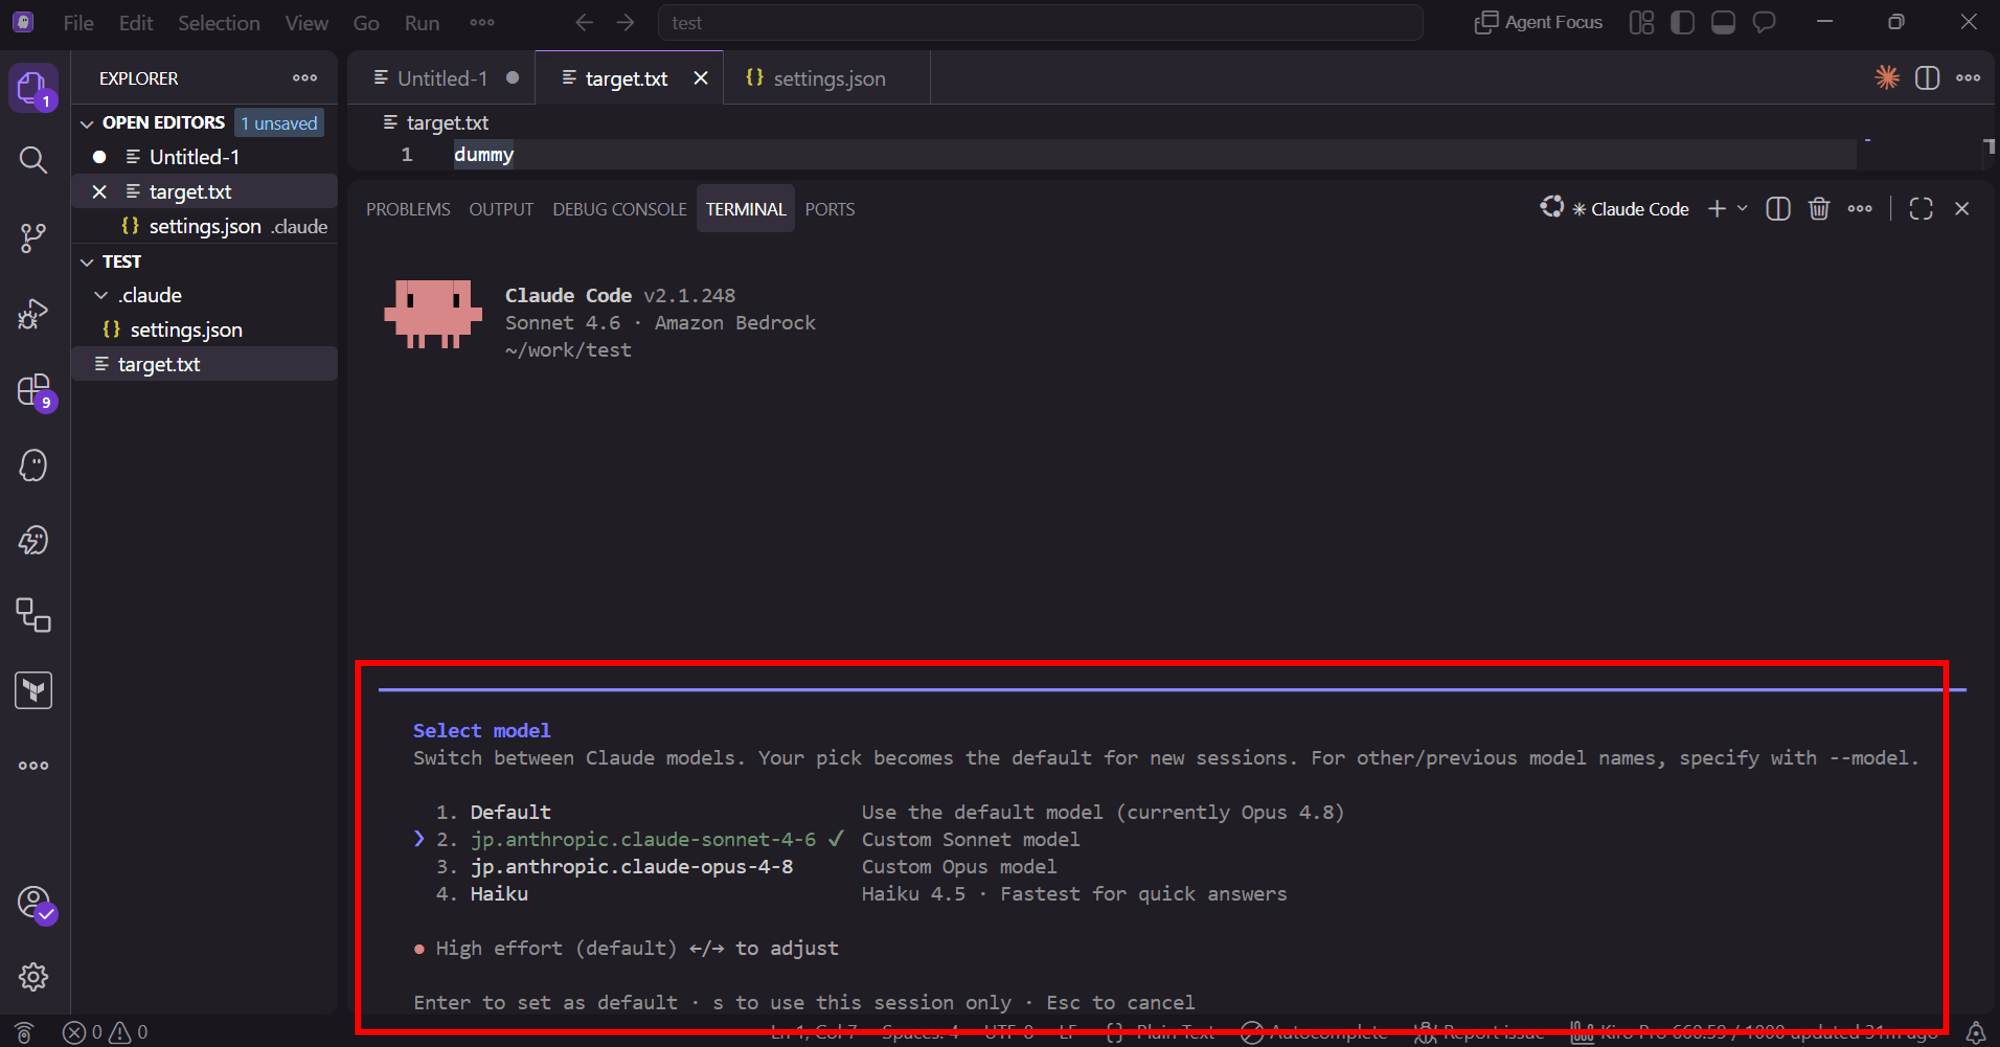The image size is (2000, 1047).
Task: Click the Claude Code terminal label
Action: (x=1628, y=209)
